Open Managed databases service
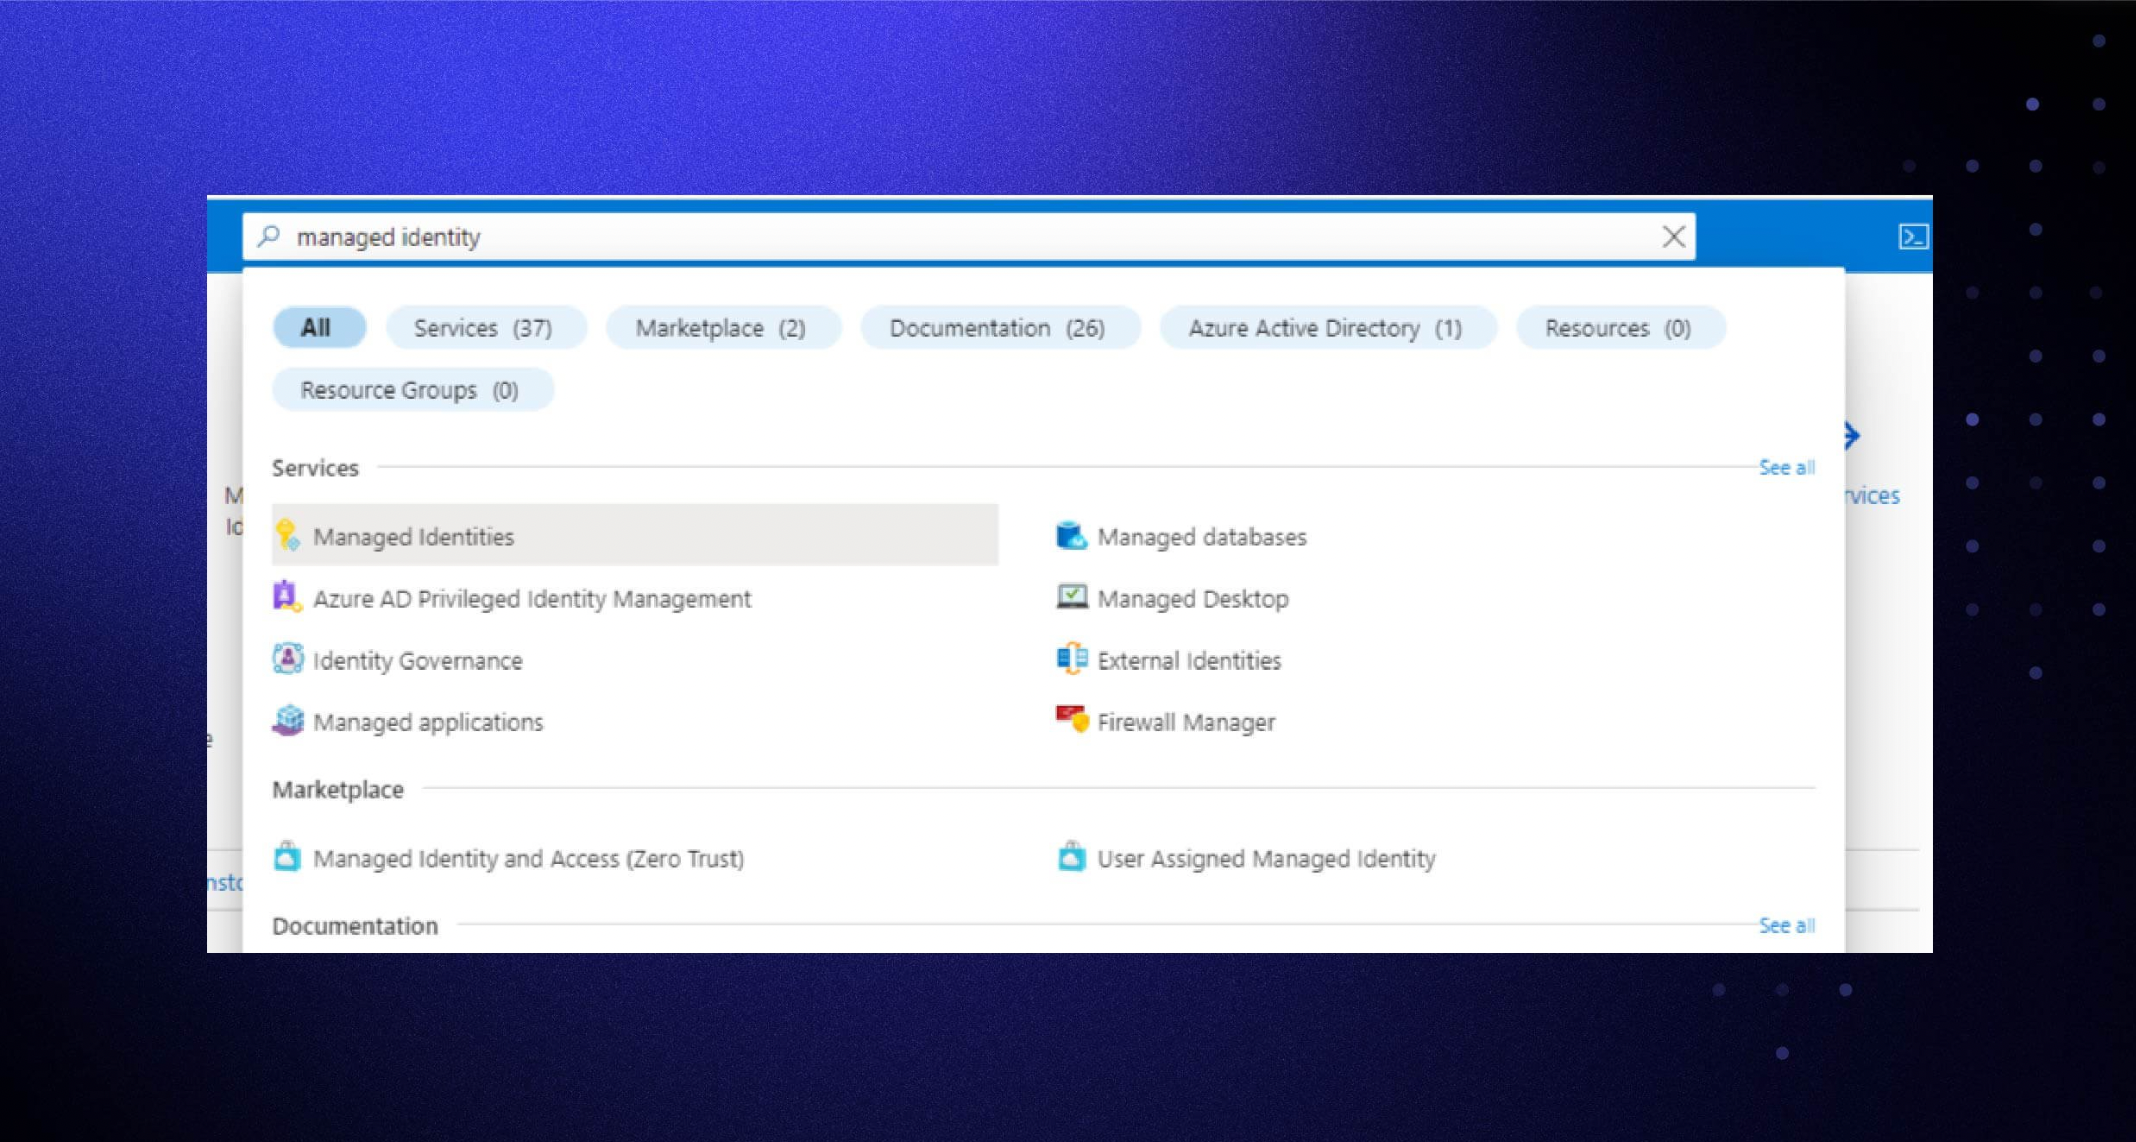The width and height of the screenshot is (2136, 1142). coord(1202,537)
